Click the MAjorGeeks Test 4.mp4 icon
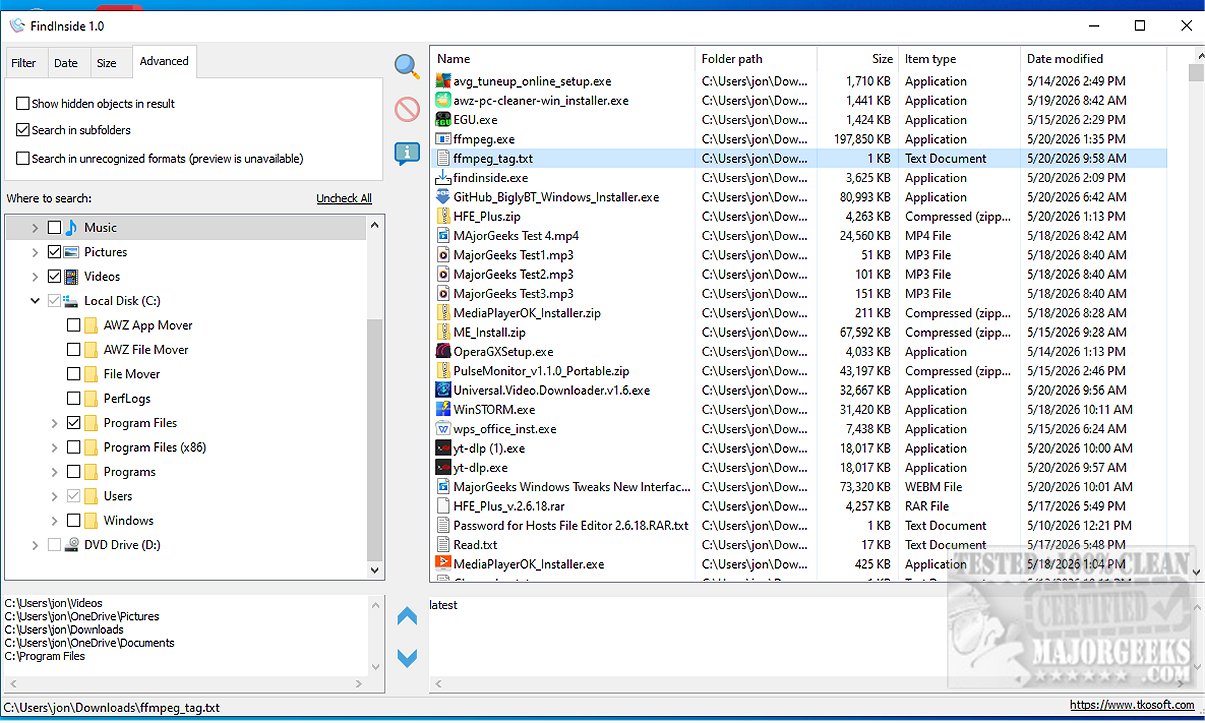Image resolution: width=1205 pixels, height=723 pixels. 444,236
